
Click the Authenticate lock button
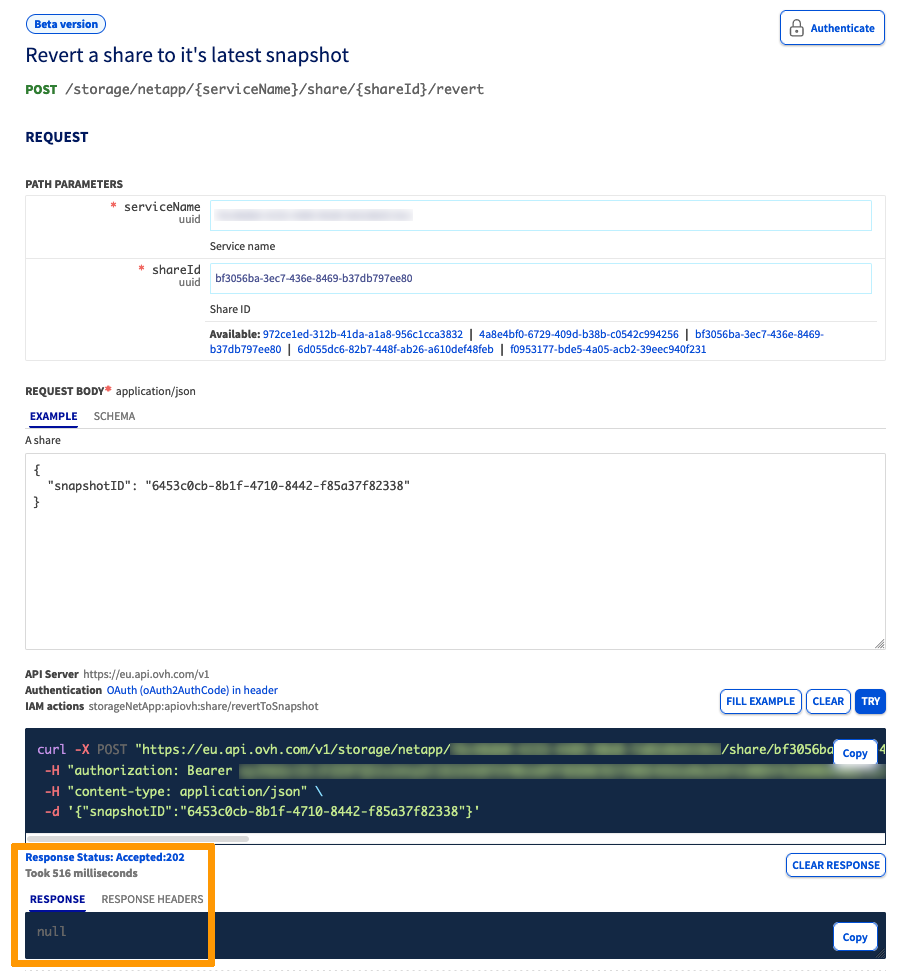(832, 28)
